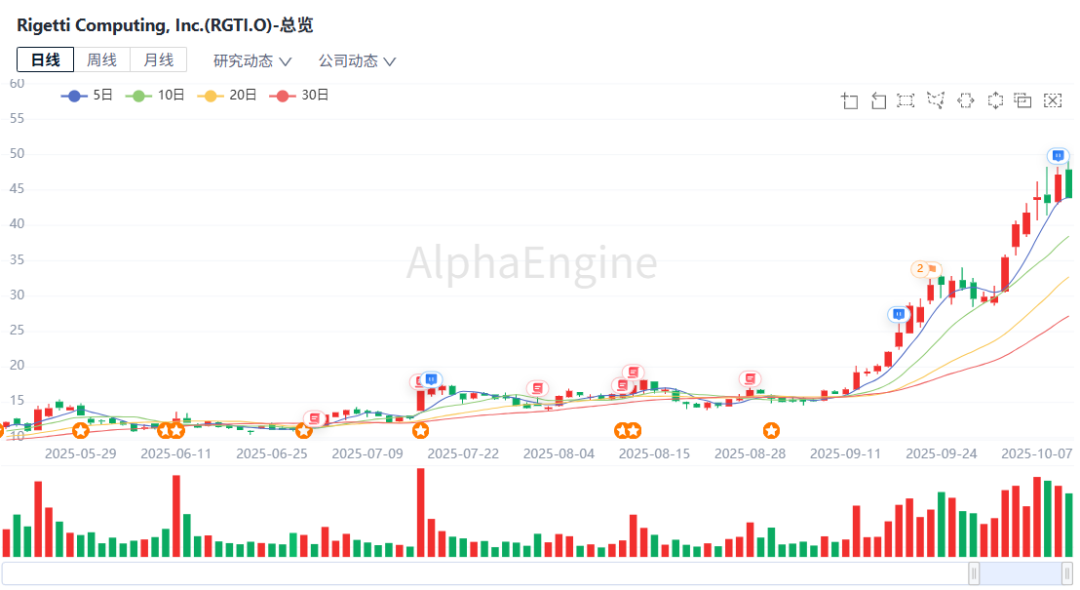Open the blue marker near the 50 price level
Viewport: 1080px width, 590px height.
1058,156
